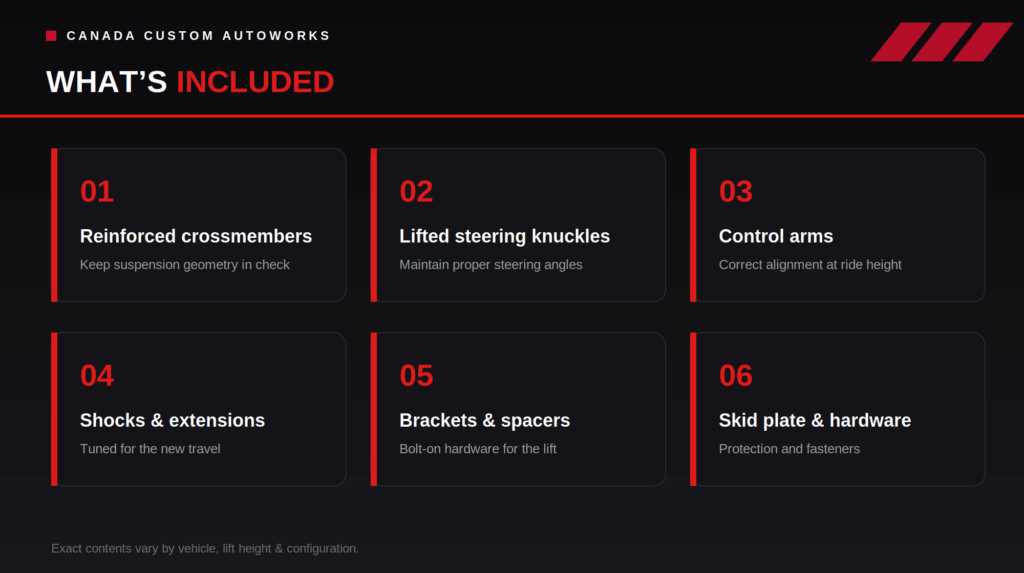Click the red horizontal divider line

point(512,116)
